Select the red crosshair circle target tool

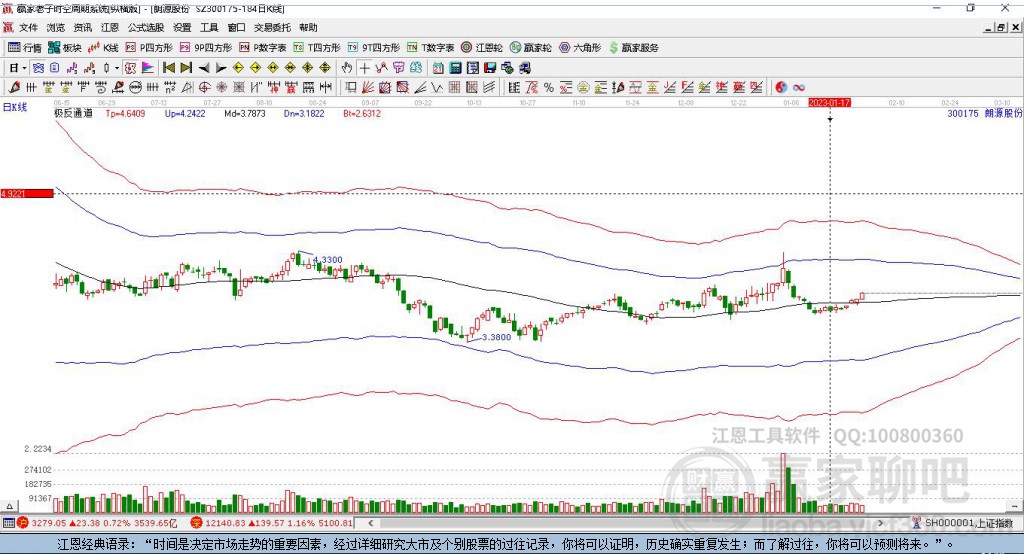click(204, 88)
